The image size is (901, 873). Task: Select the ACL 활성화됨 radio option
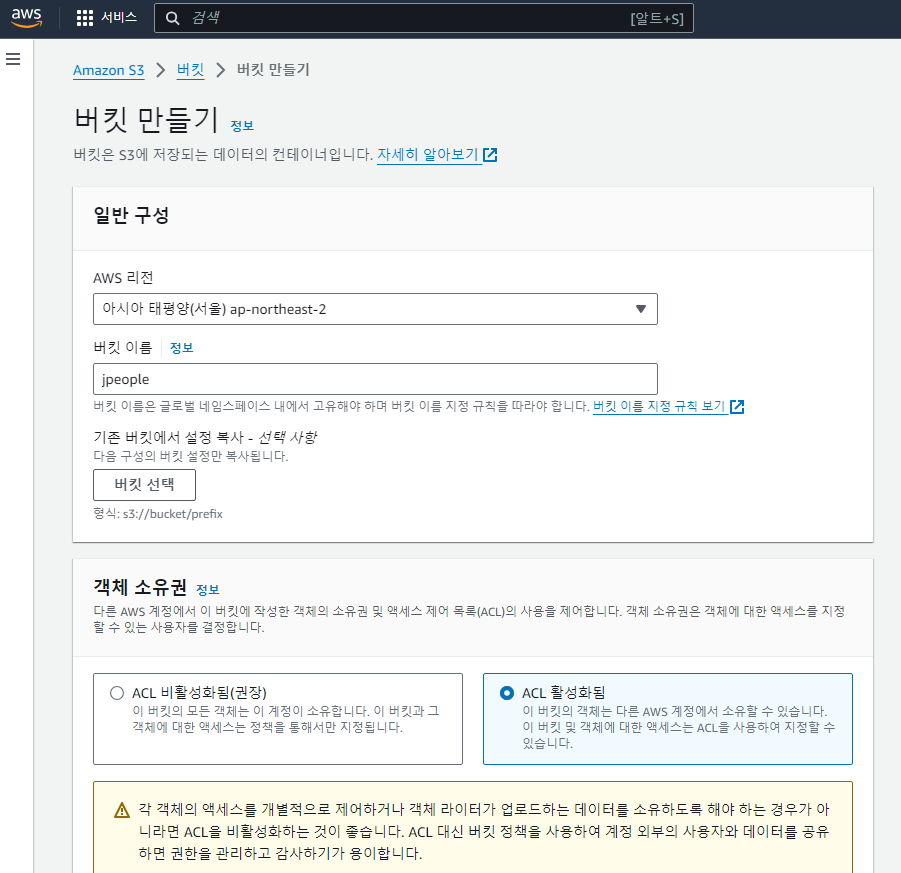click(x=507, y=693)
